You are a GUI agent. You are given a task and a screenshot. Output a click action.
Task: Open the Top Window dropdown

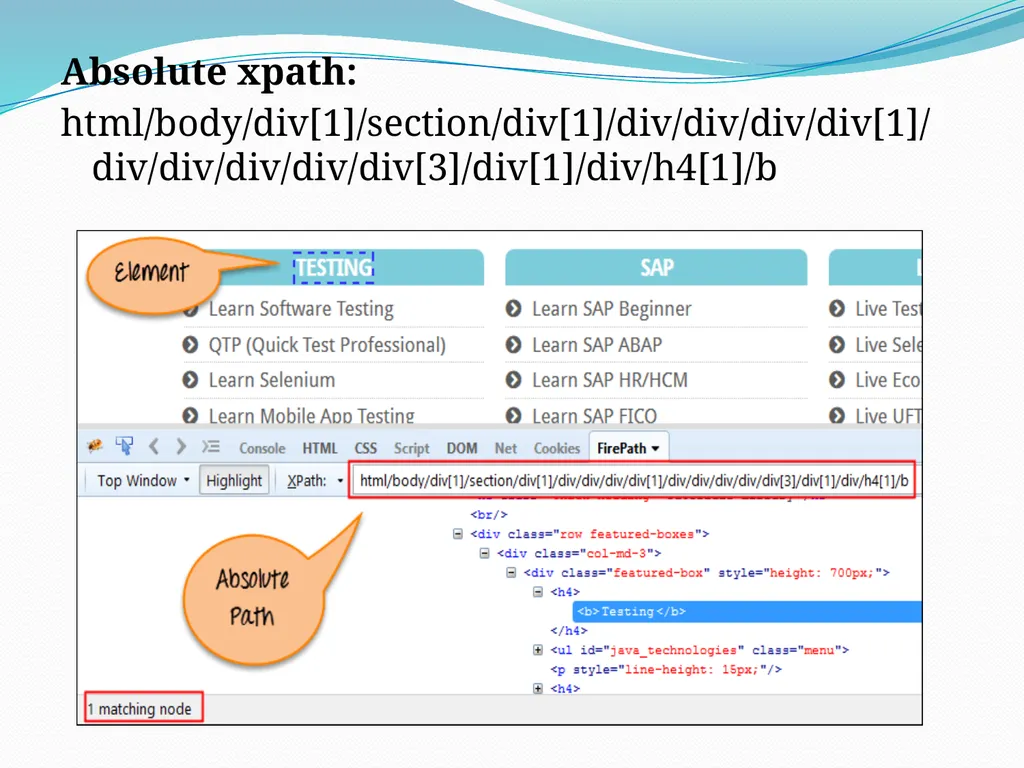pos(144,481)
